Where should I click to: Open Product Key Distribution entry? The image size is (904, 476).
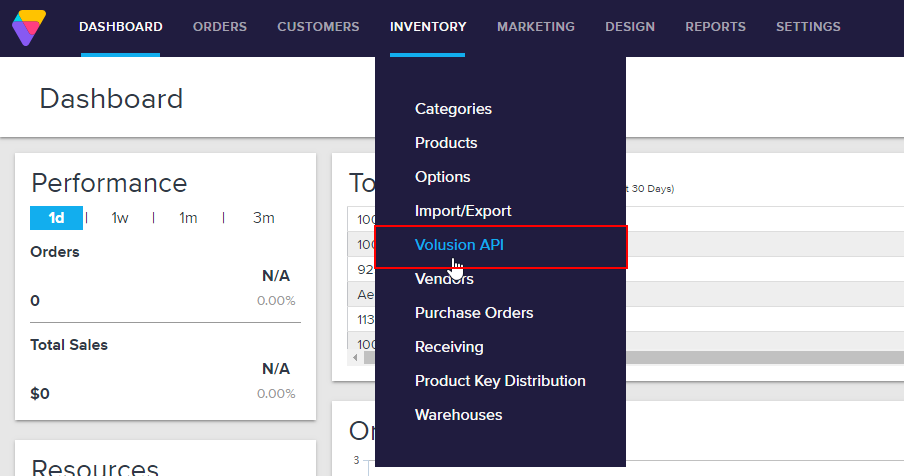coord(500,381)
